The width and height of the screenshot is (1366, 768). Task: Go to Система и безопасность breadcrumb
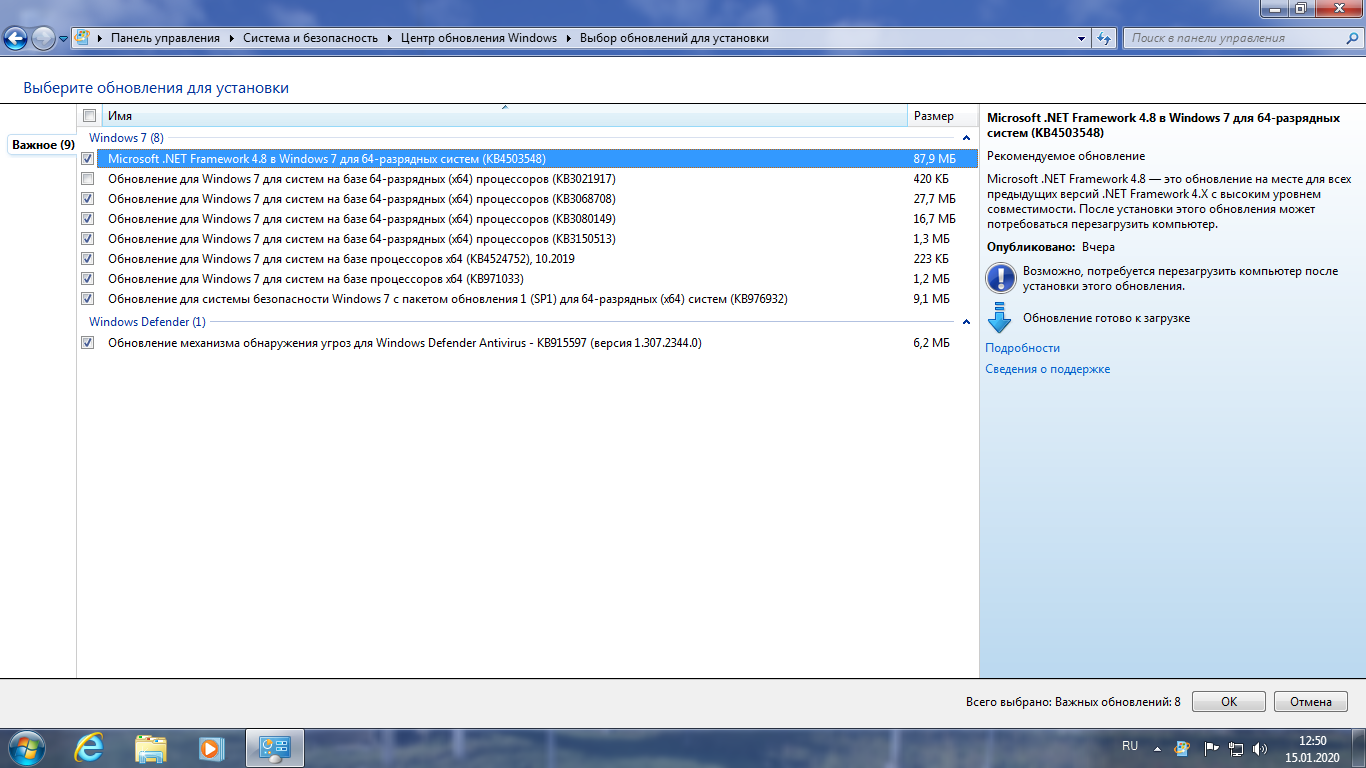click(310, 38)
